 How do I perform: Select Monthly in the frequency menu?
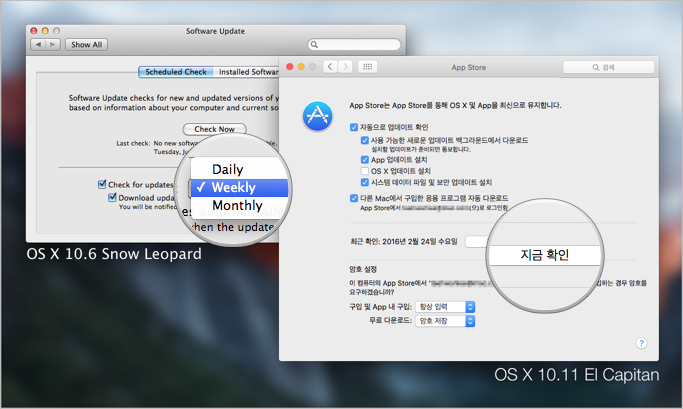tap(239, 205)
